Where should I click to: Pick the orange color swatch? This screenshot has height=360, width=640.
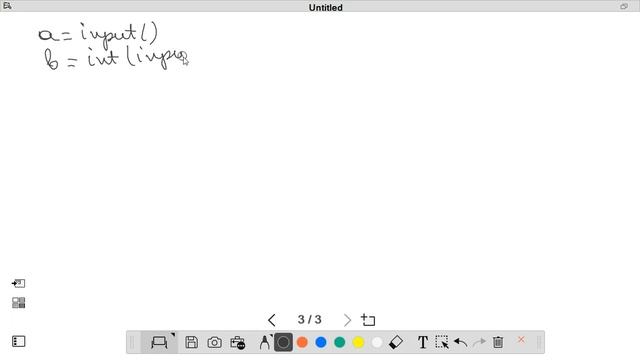click(302, 342)
